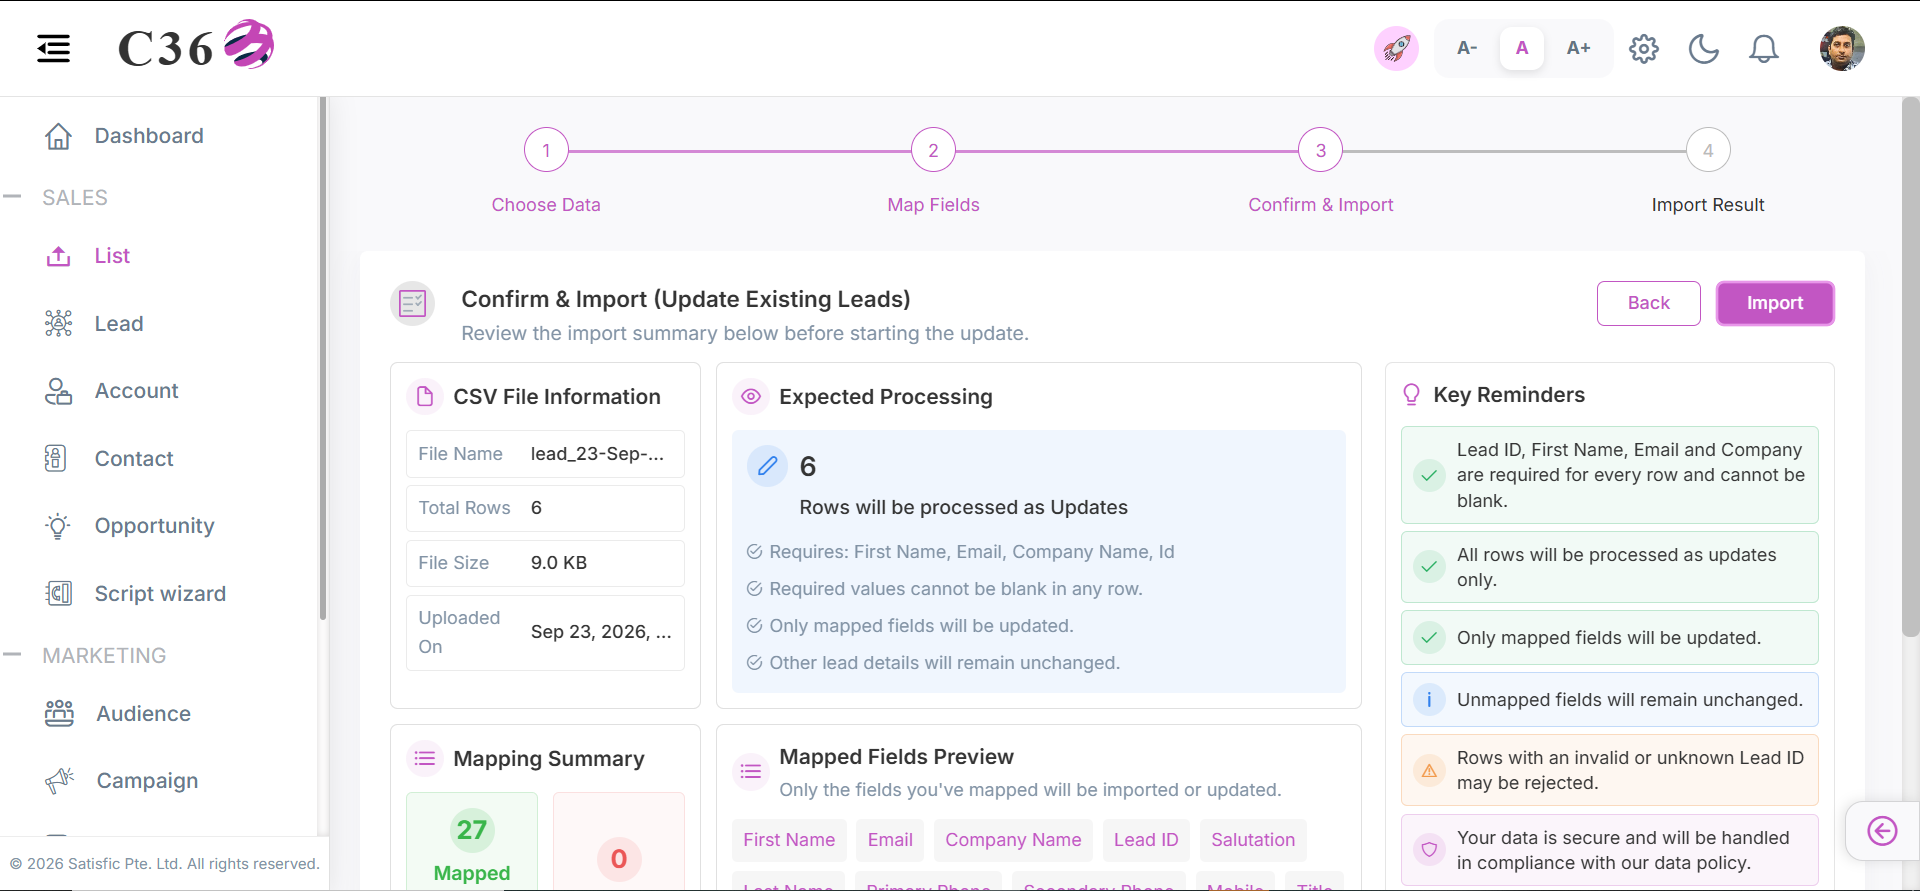Click the 27 Mapped summary card
Image resolution: width=1920 pixels, height=891 pixels.
point(472,842)
